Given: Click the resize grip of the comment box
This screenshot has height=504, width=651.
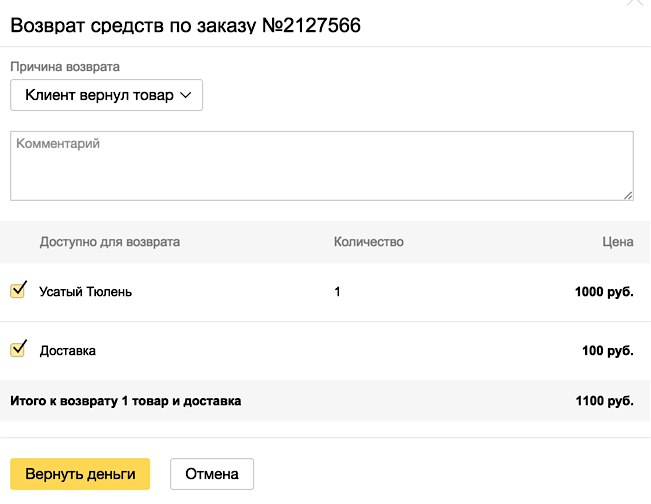Looking at the screenshot, I should (x=628, y=196).
